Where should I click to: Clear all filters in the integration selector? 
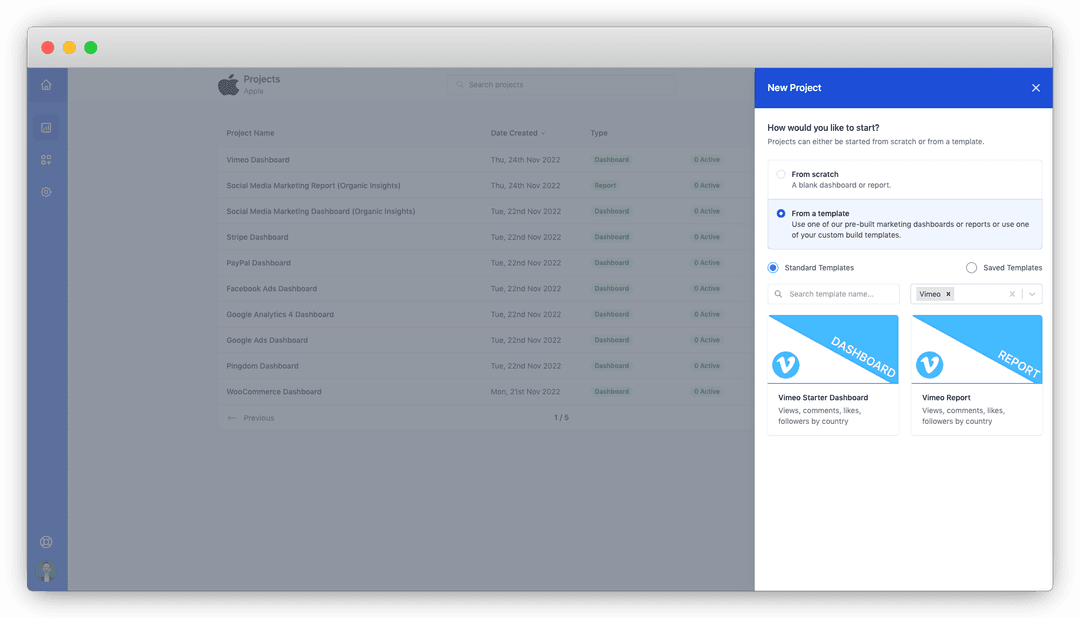[1012, 294]
